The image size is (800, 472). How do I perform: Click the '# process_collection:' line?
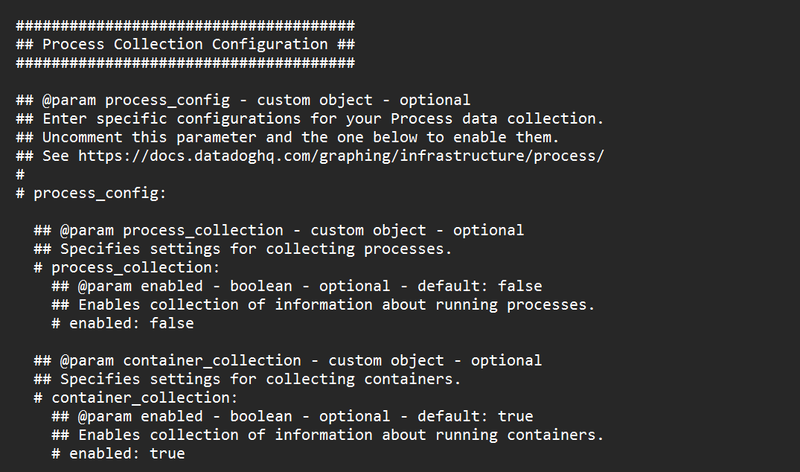[x=125, y=267]
